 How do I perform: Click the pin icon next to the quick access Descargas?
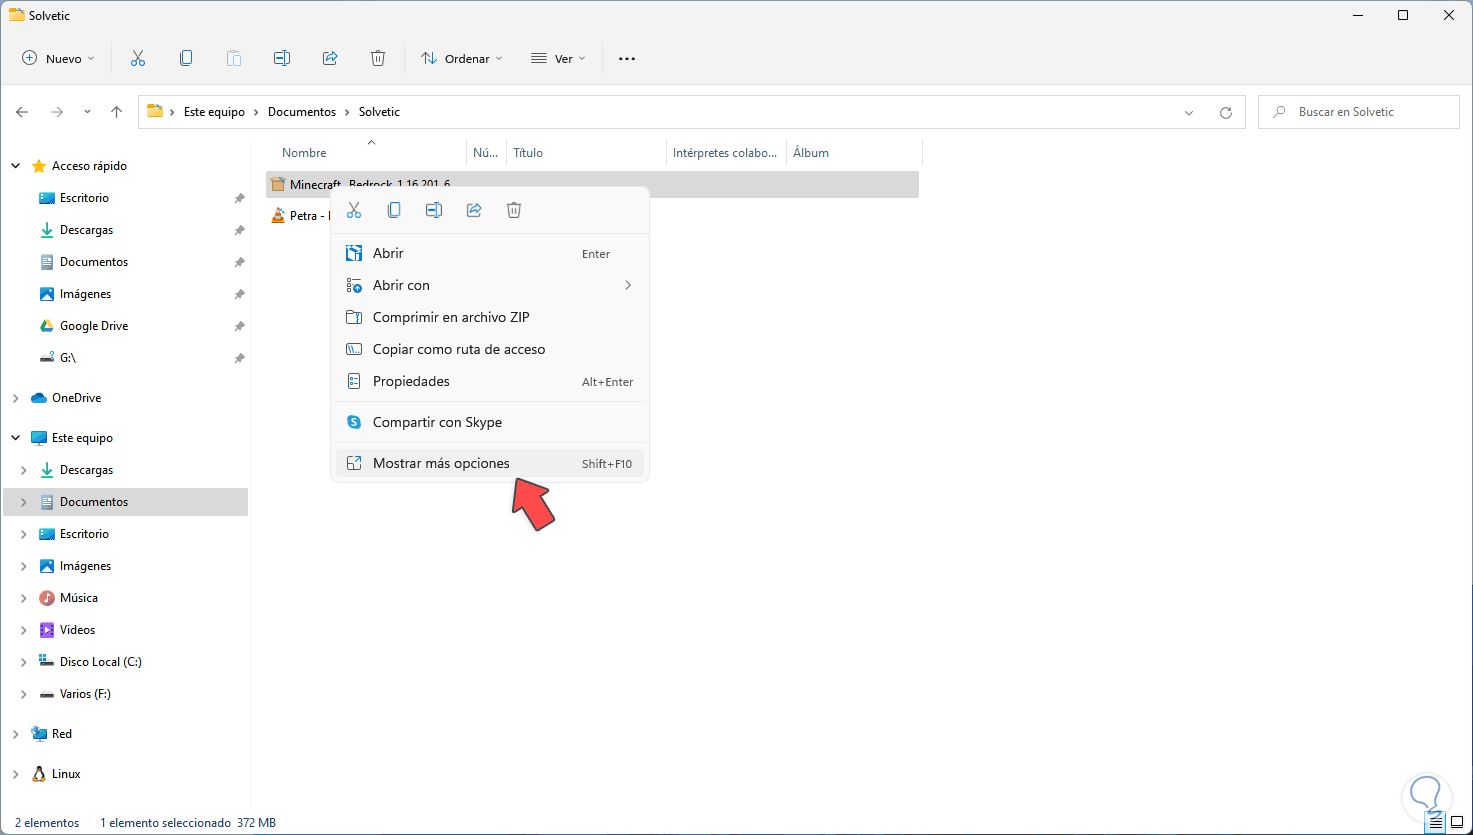point(239,230)
